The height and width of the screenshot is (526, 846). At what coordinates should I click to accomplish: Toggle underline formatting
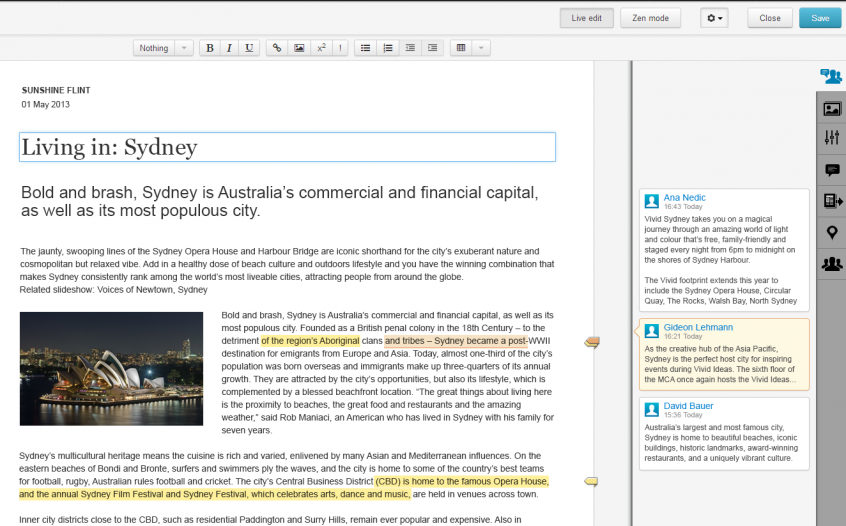coord(249,48)
